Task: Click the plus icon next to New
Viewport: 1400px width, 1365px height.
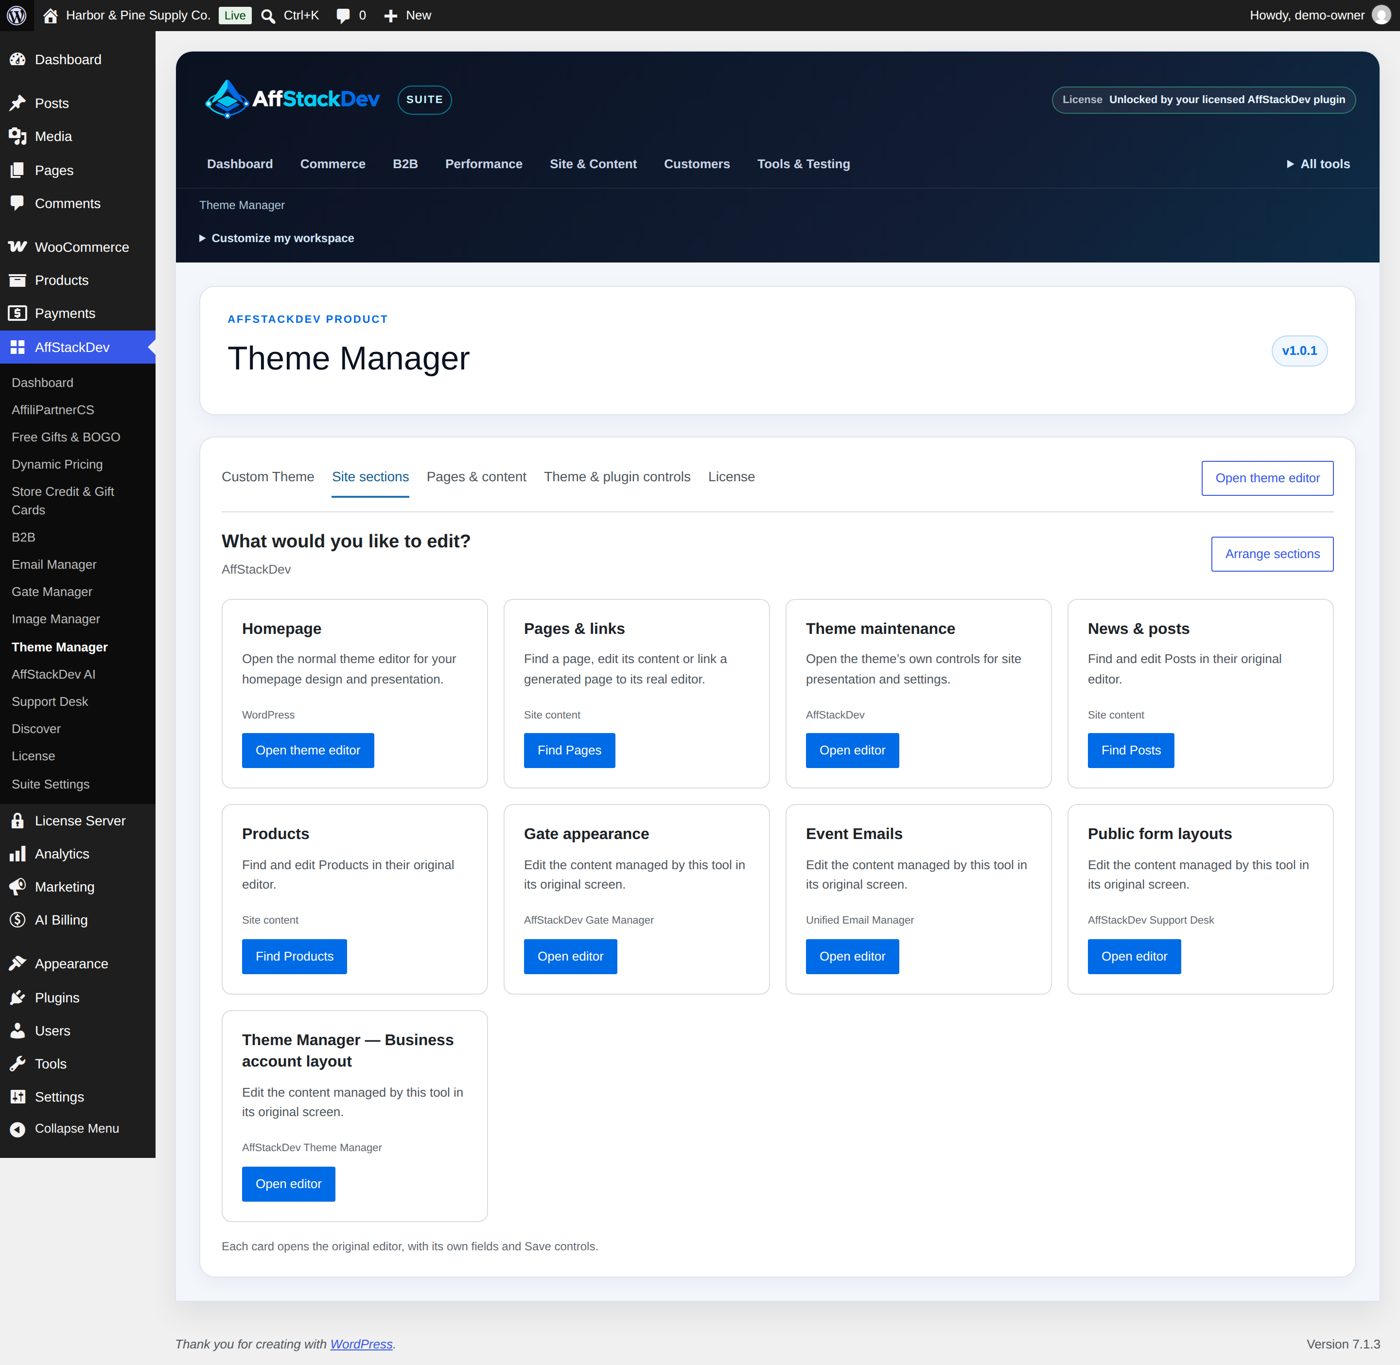Action: (391, 16)
